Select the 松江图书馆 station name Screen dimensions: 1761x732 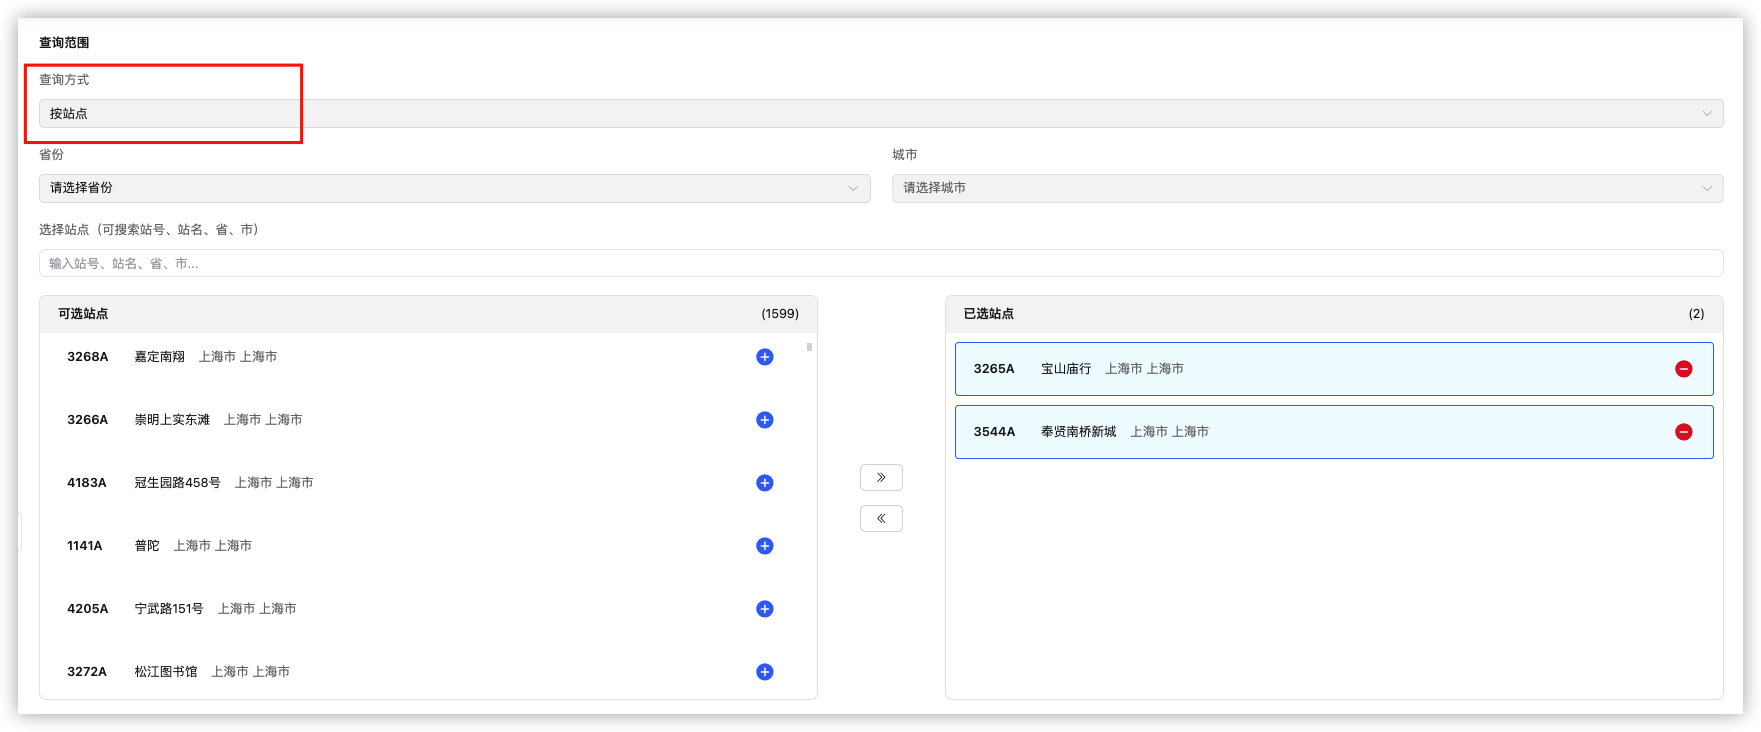pos(166,672)
